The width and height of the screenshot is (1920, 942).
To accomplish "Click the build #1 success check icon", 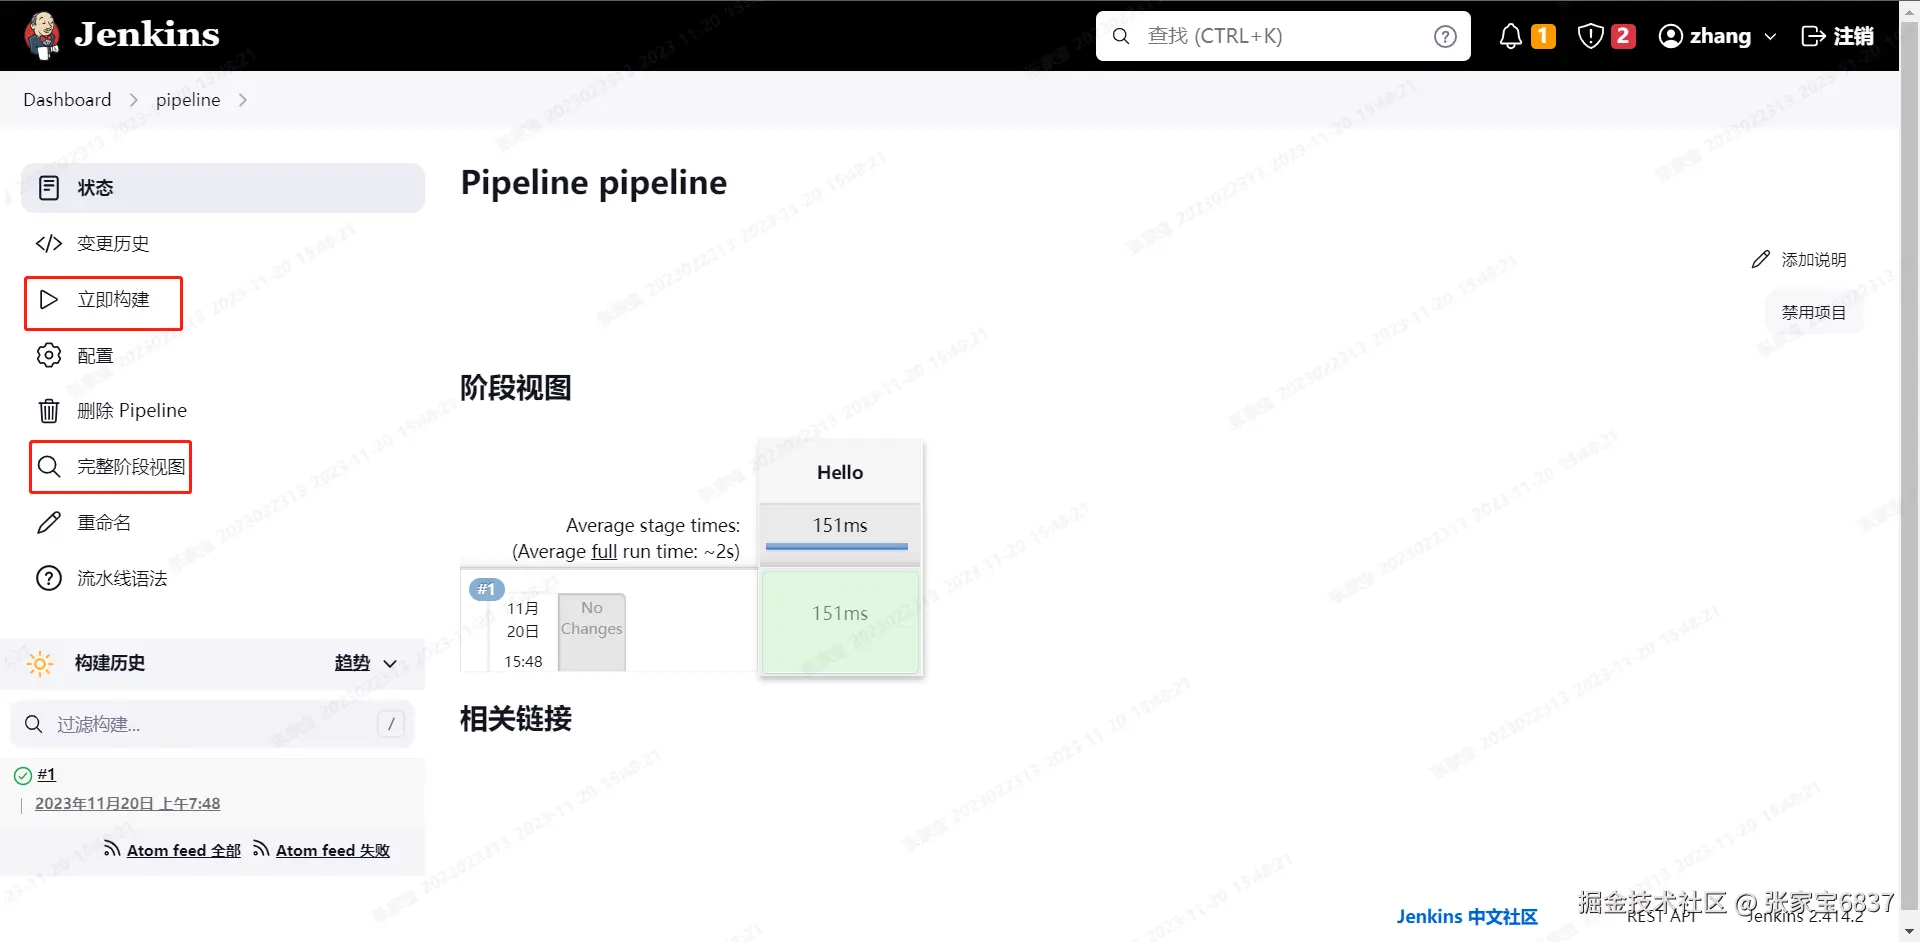I will [23, 775].
